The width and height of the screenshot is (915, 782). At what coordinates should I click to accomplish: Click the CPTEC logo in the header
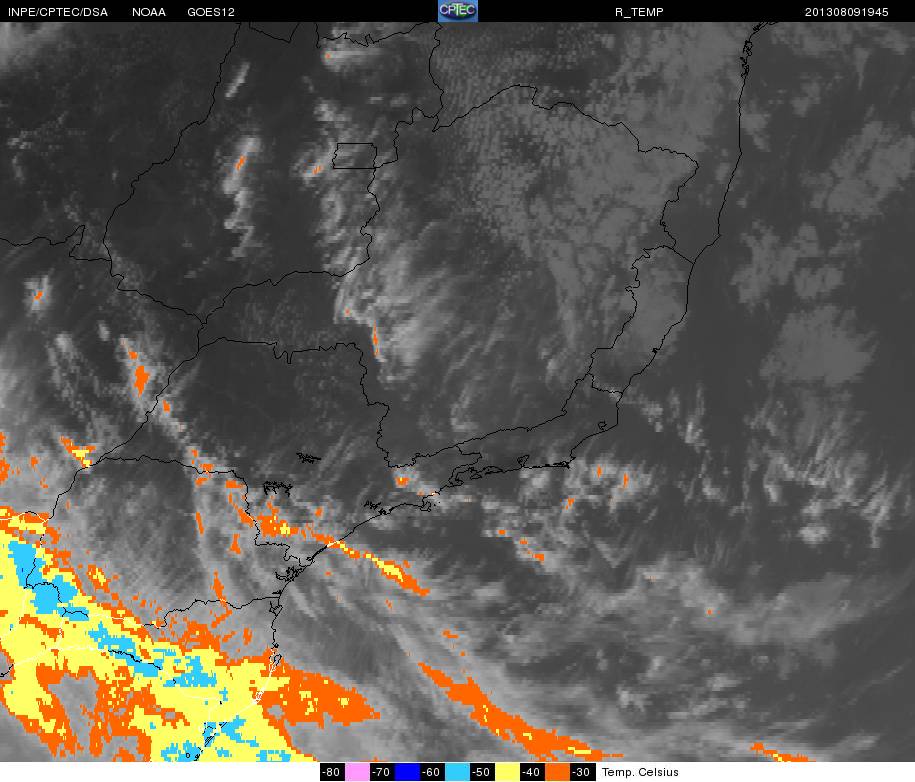(458, 11)
